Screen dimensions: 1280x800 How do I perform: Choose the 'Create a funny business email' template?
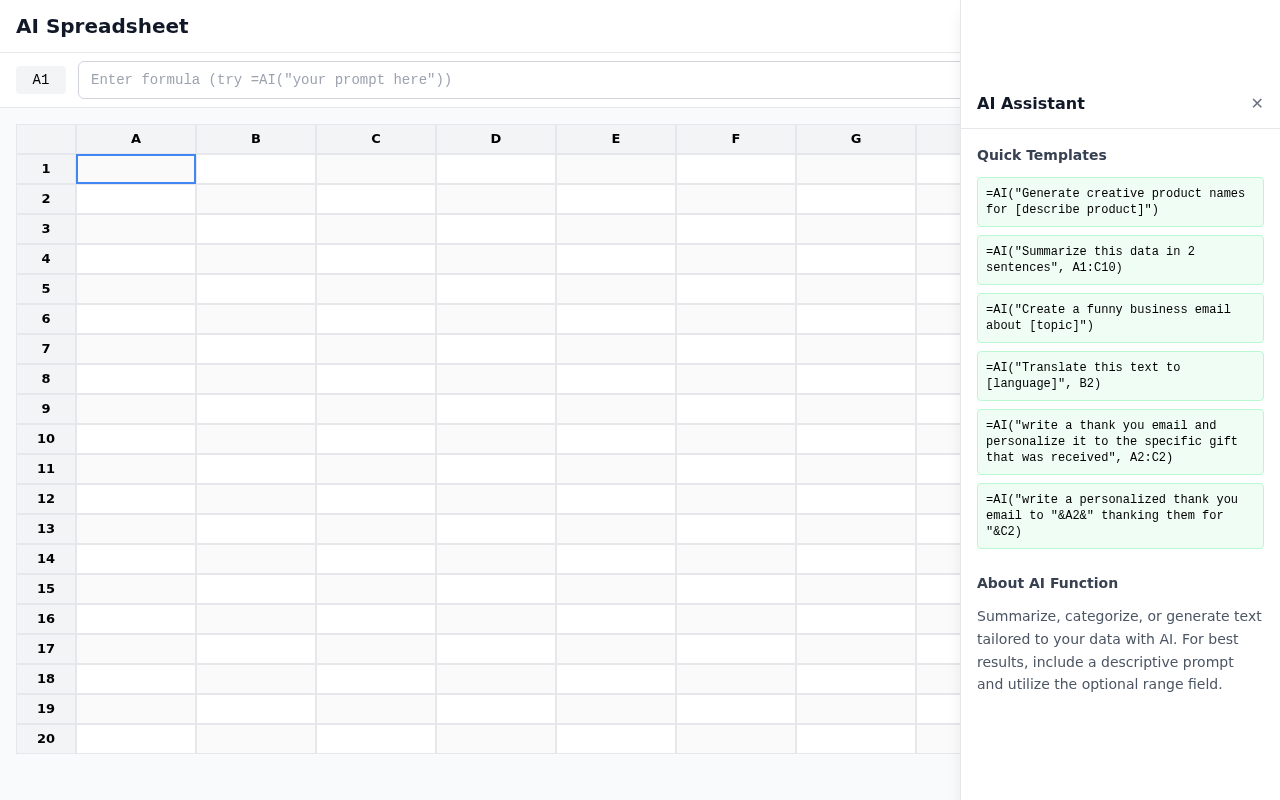point(1120,318)
